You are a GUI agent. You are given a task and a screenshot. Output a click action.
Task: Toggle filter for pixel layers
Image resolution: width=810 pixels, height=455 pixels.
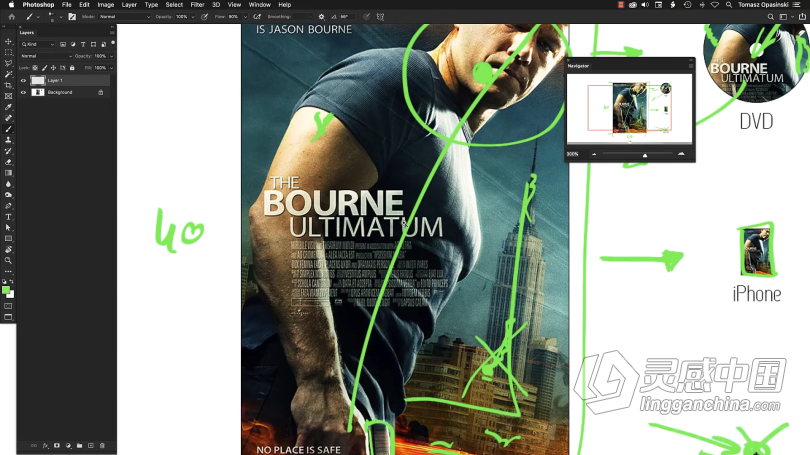[x=63, y=44]
